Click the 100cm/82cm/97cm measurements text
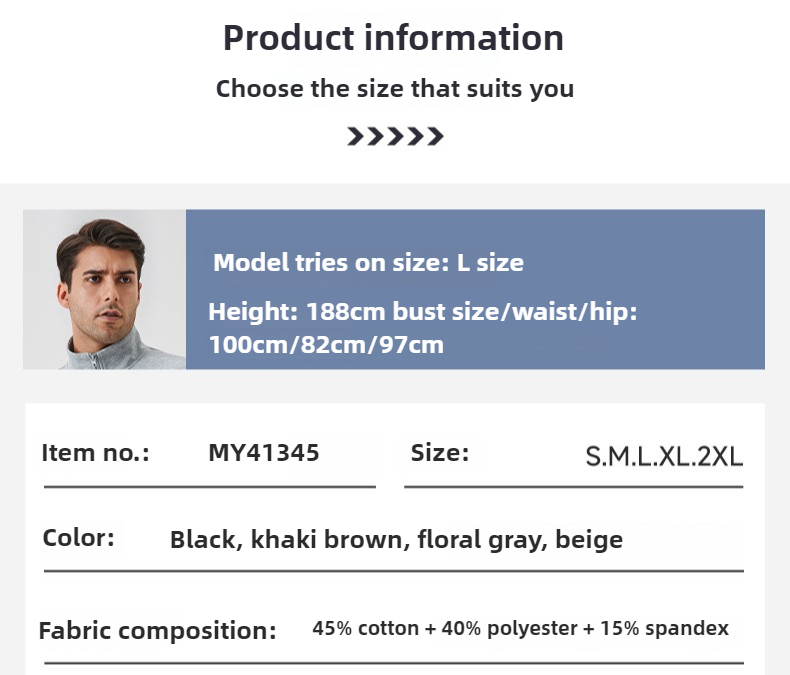 point(326,345)
